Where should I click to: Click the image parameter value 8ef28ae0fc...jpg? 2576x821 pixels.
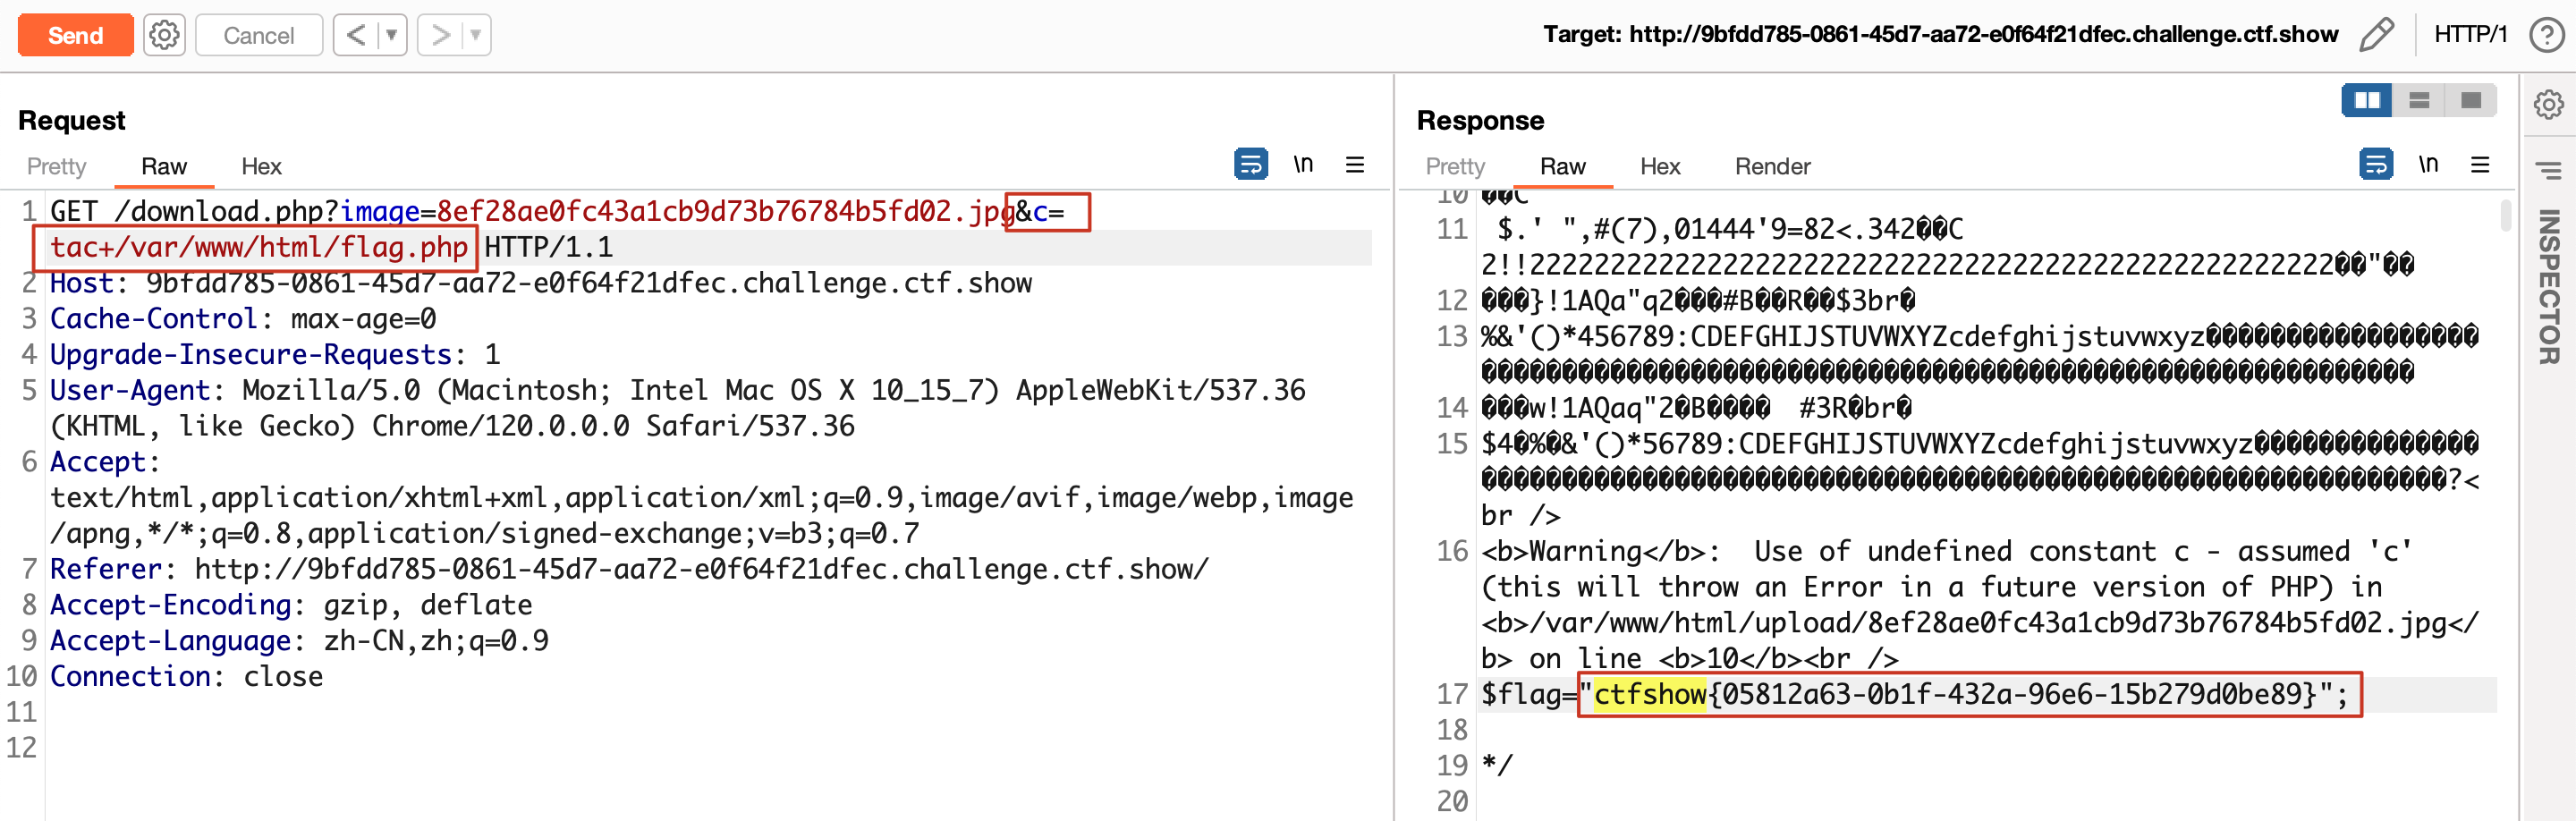[x=726, y=211]
